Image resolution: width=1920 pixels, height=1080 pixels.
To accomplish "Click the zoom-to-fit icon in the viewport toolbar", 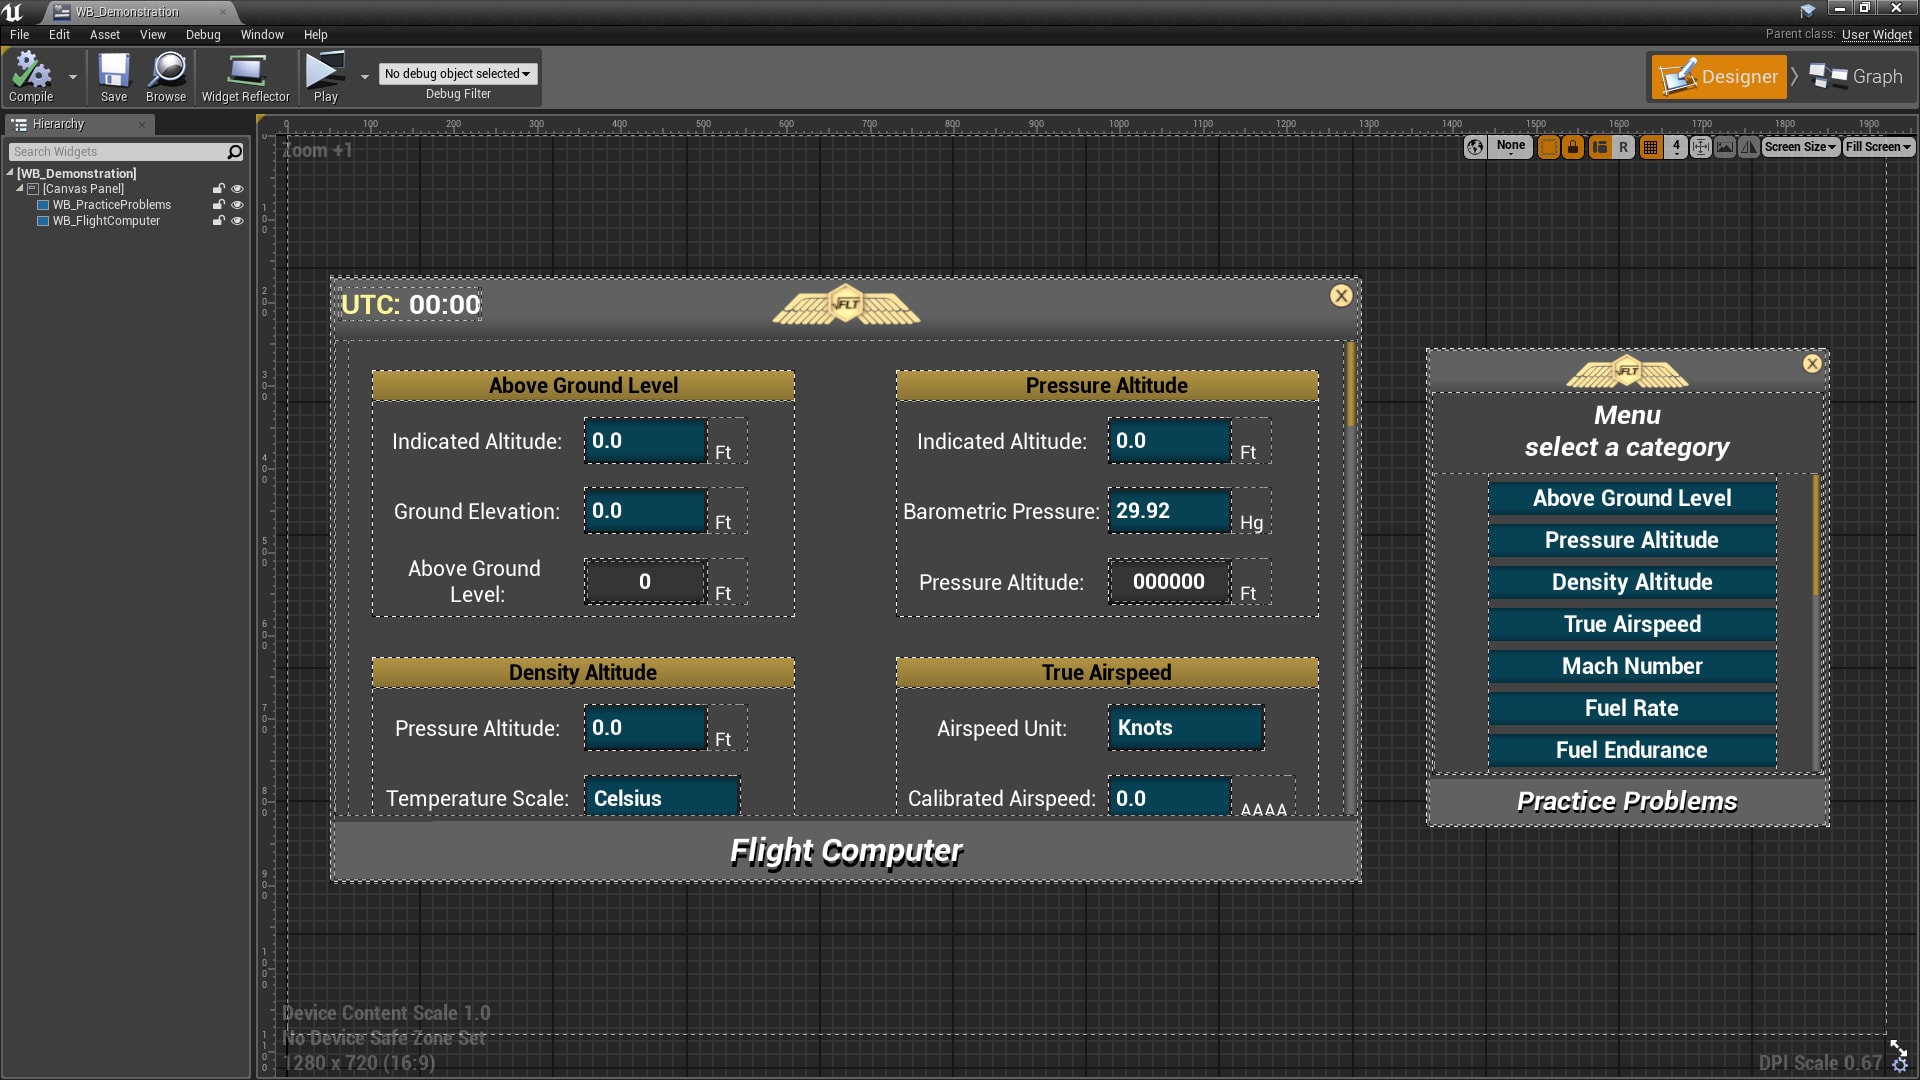I will coord(1701,147).
